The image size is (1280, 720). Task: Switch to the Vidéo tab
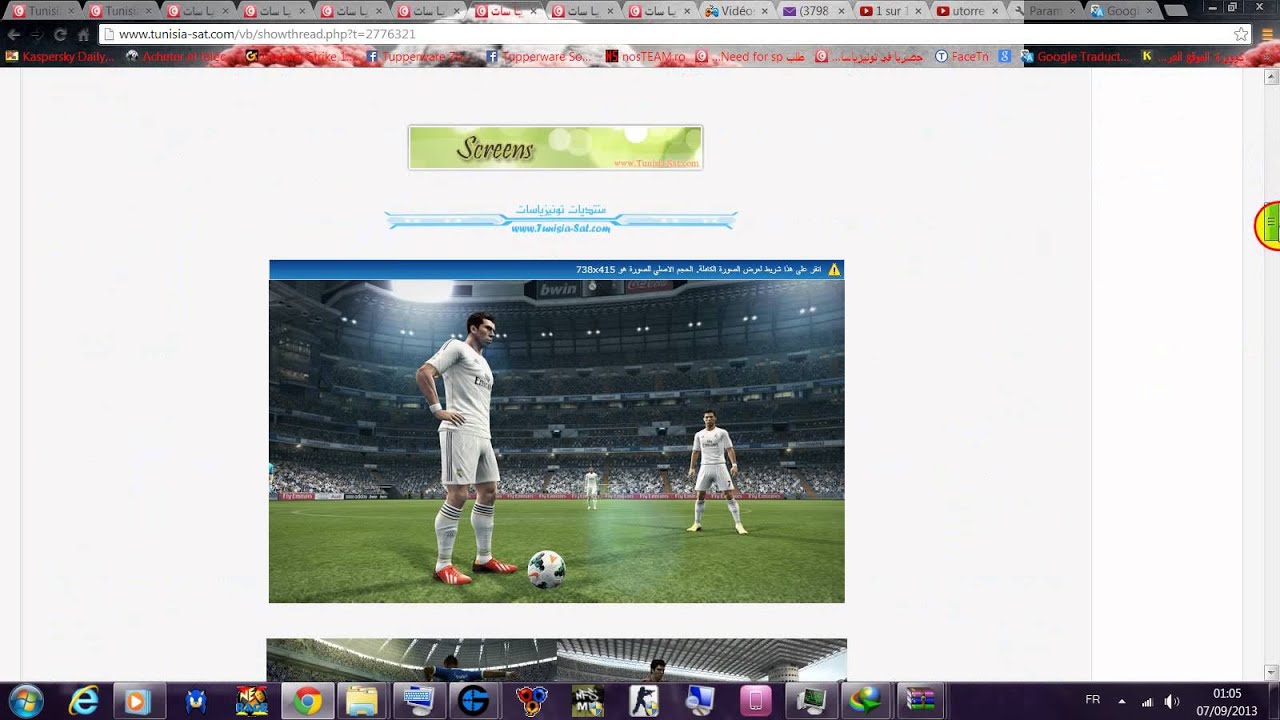point(737,11)
